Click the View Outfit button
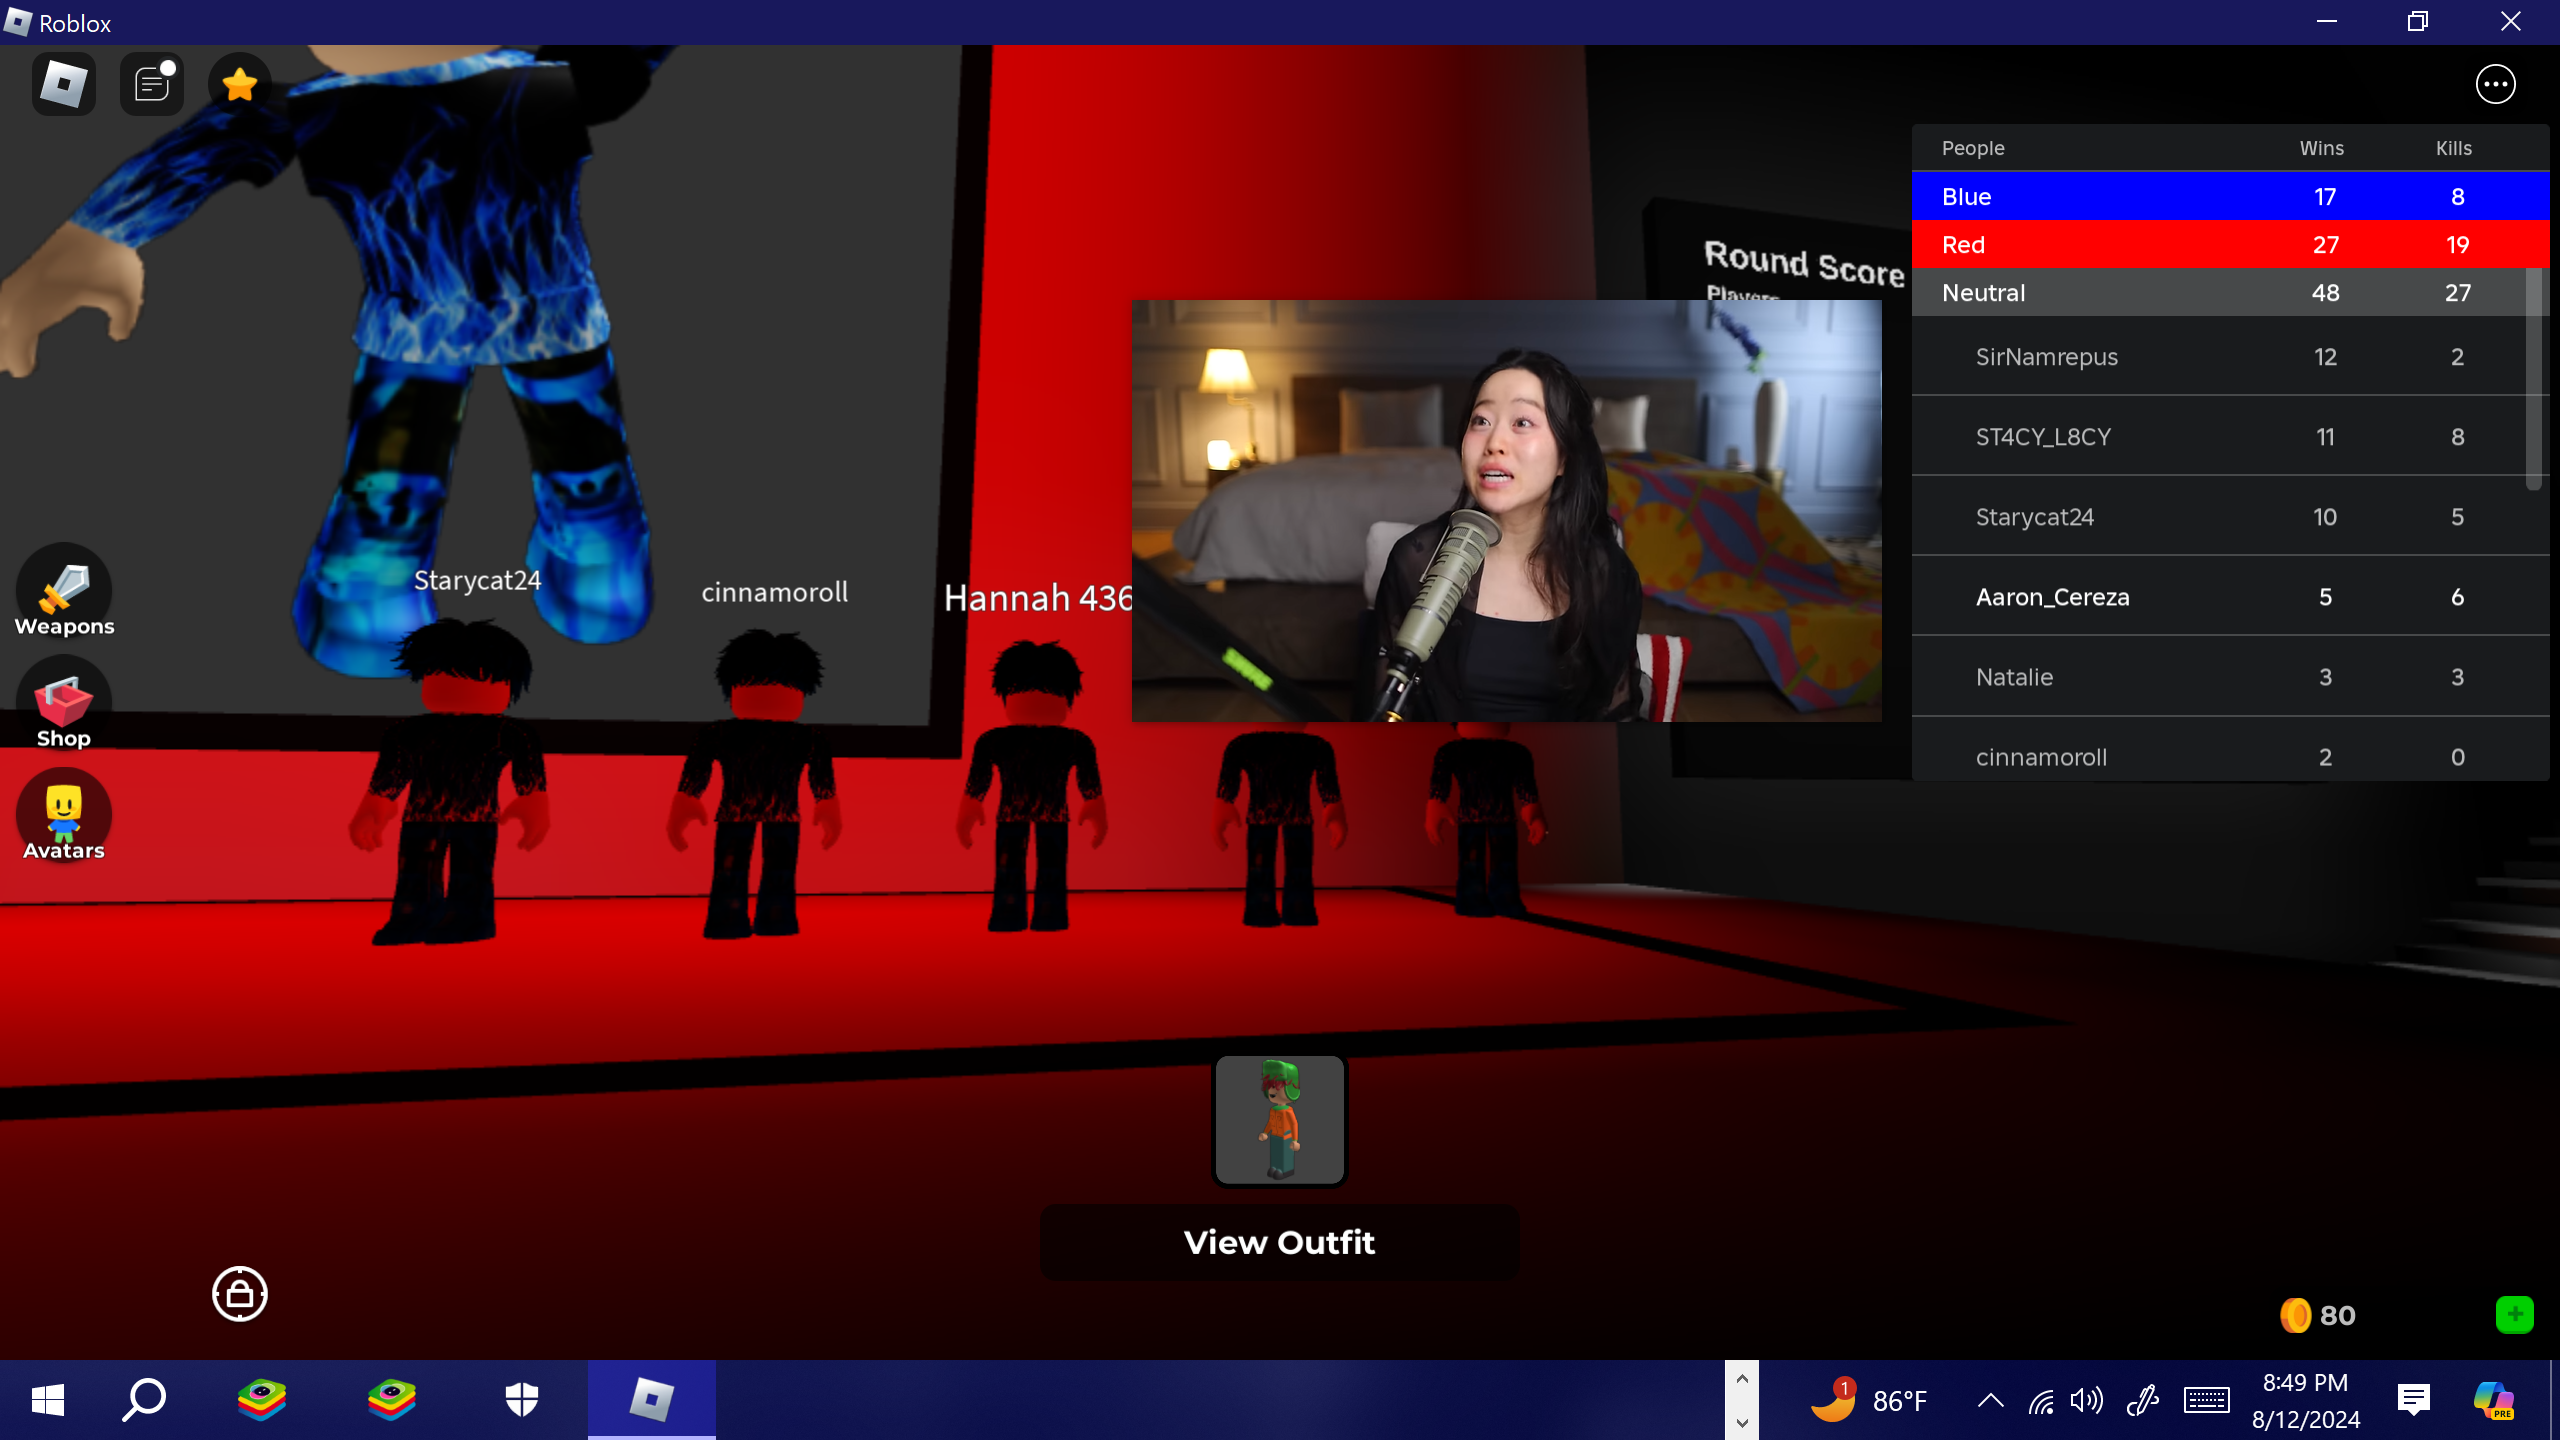 [1279, 1242]
